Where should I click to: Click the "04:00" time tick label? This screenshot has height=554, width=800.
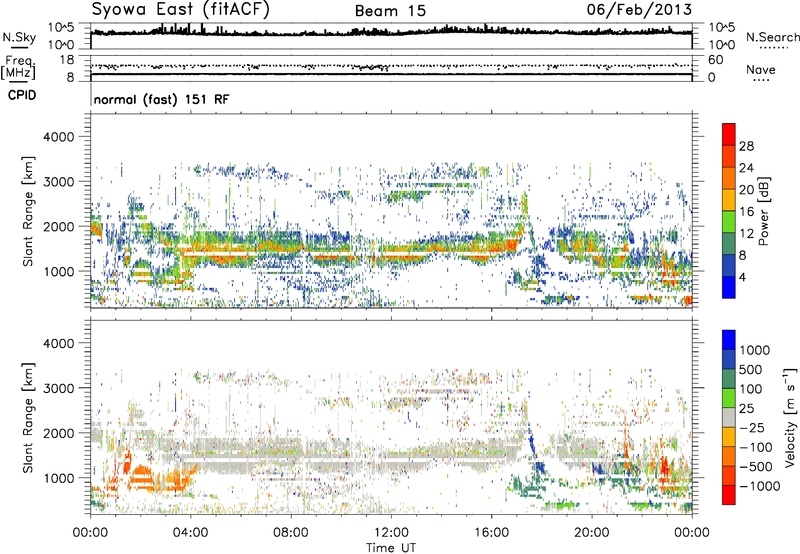click(x=190, y=533)
